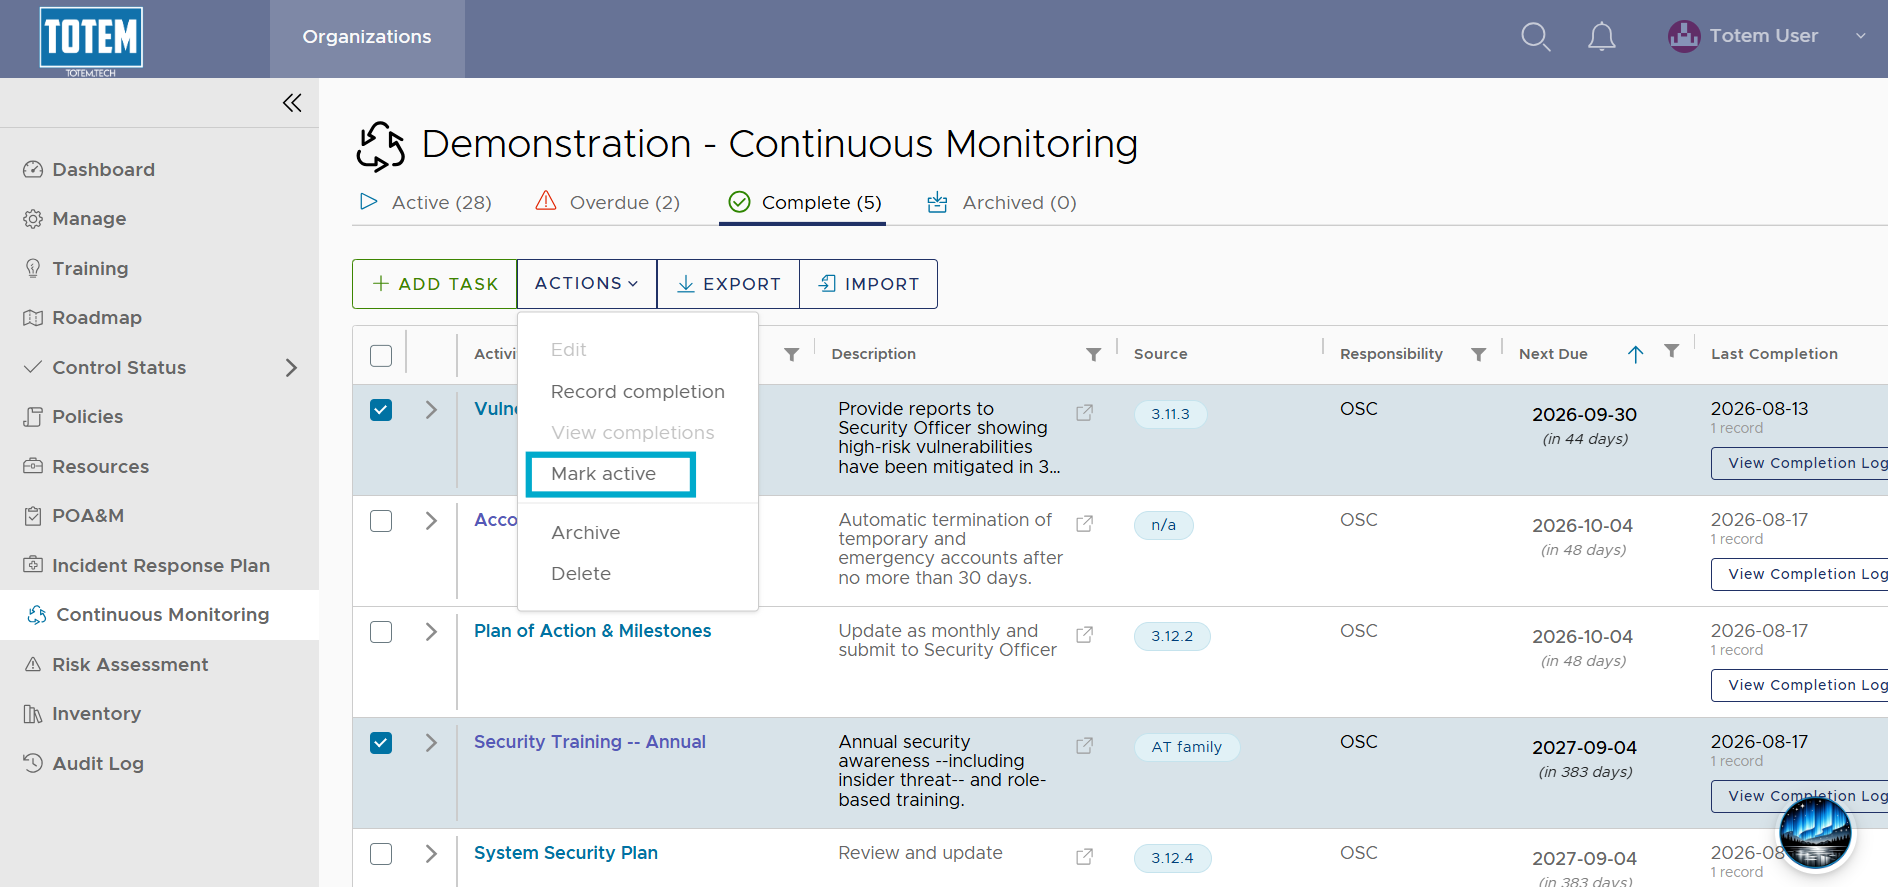Expand the System Security Plan row
Viewport: 1888px width, 887px height.
click(x=431, y=854)
